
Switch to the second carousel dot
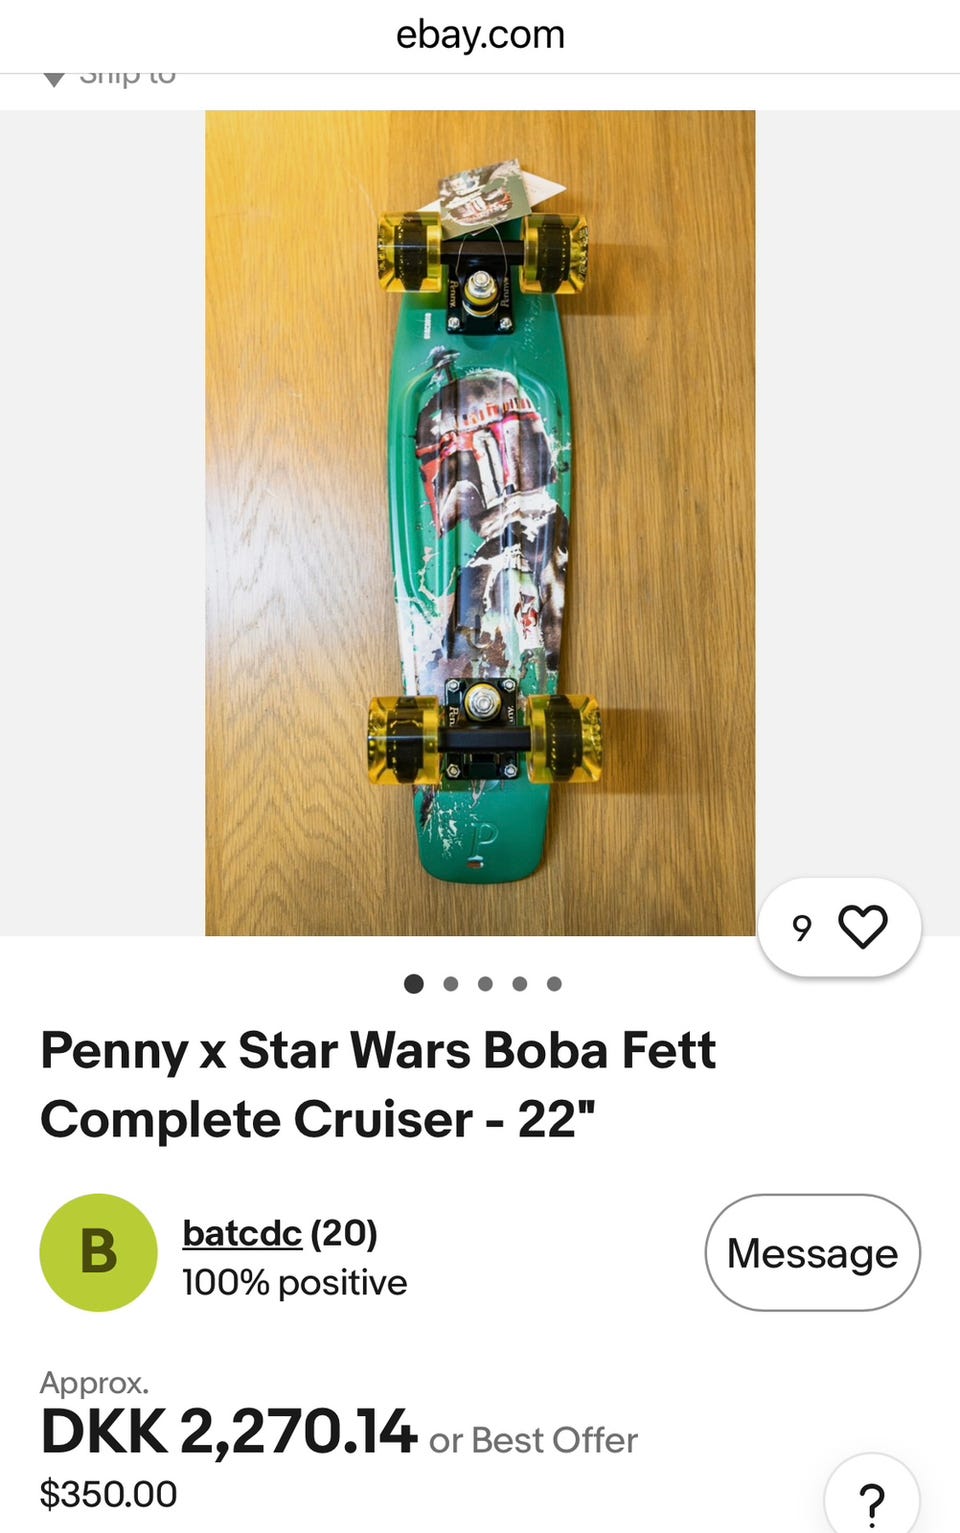(451, 984)
